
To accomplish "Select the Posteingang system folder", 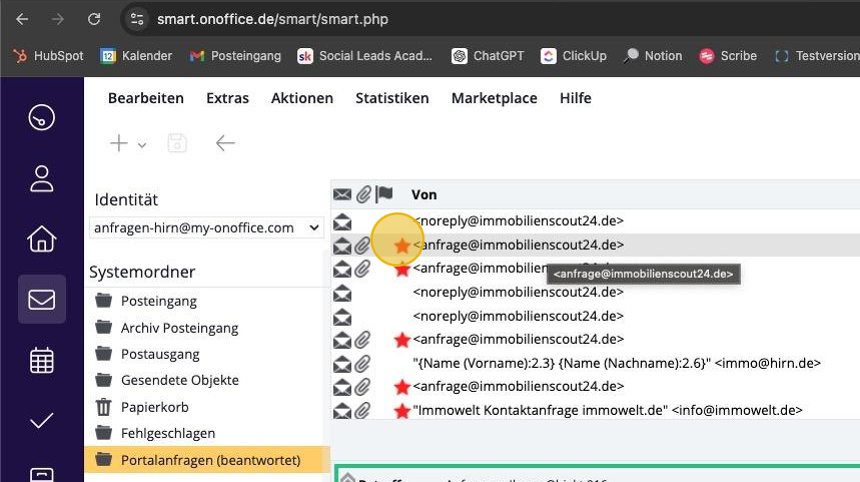I will [x=158, y=301].
